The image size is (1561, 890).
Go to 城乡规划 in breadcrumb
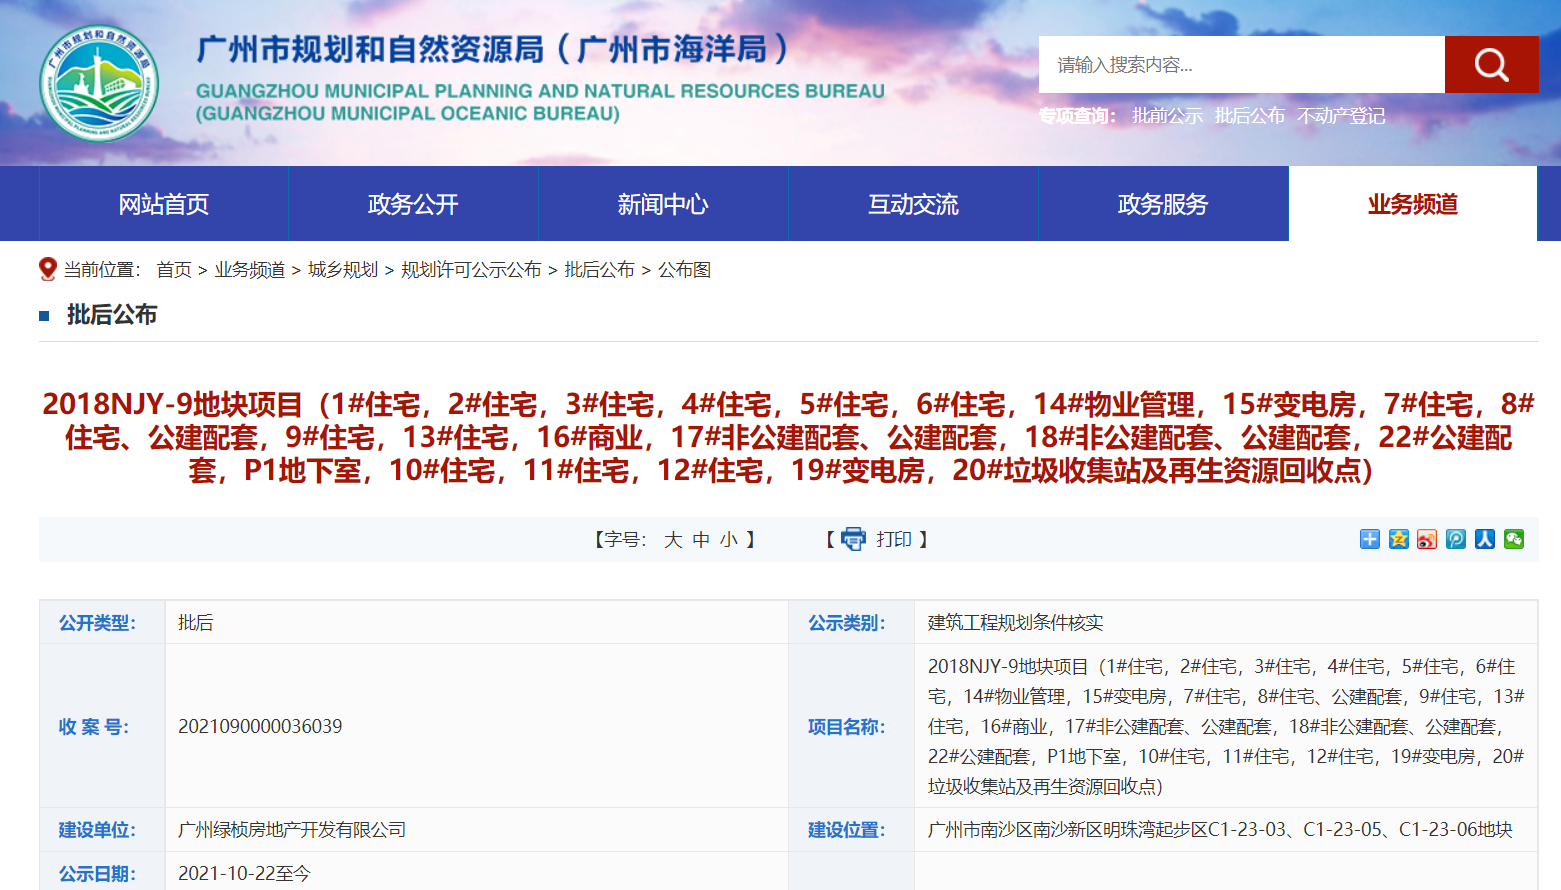[x=343, y=270]
